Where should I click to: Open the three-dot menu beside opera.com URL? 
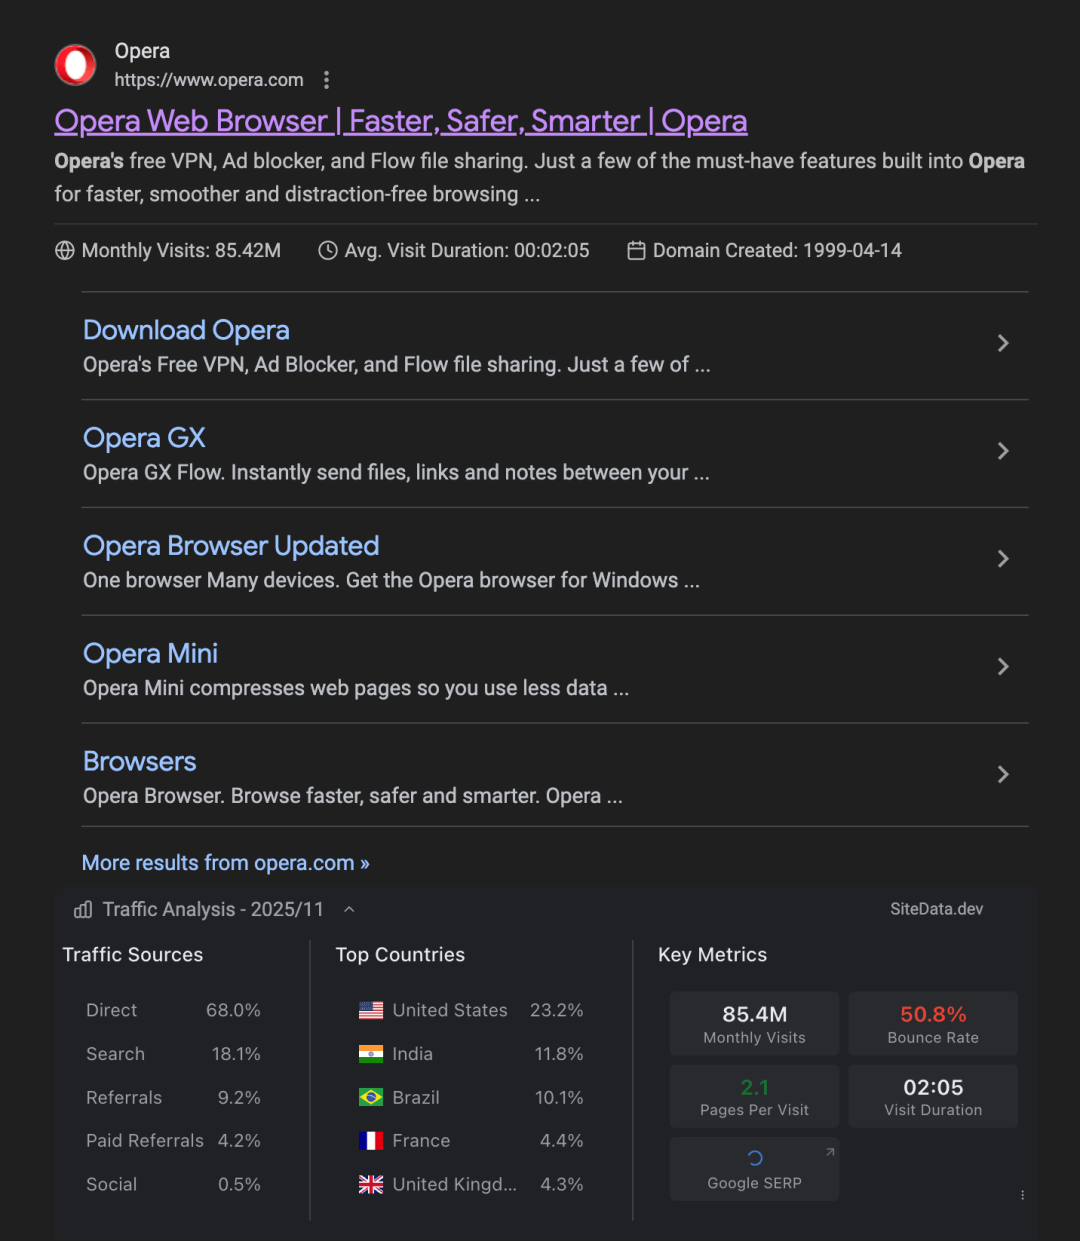326,80
